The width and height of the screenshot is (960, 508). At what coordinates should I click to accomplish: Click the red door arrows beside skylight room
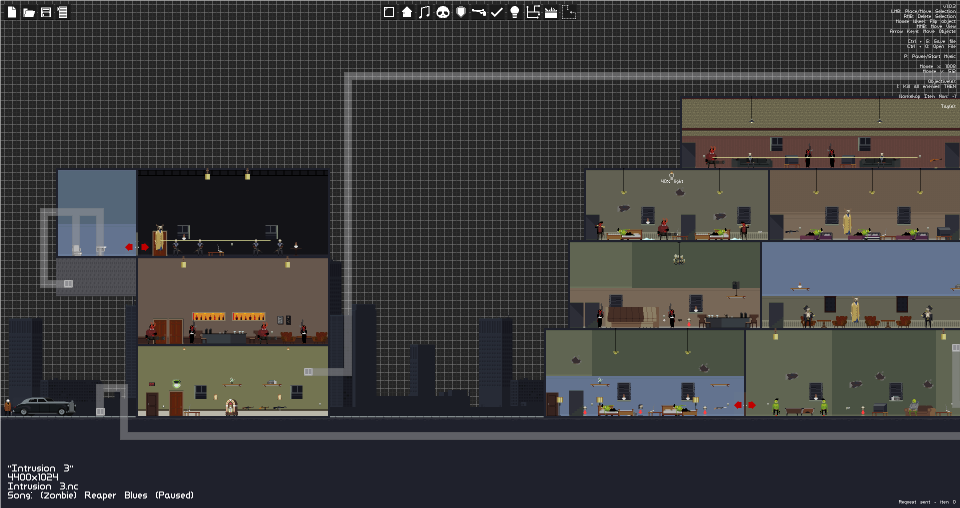pos(137,247)
